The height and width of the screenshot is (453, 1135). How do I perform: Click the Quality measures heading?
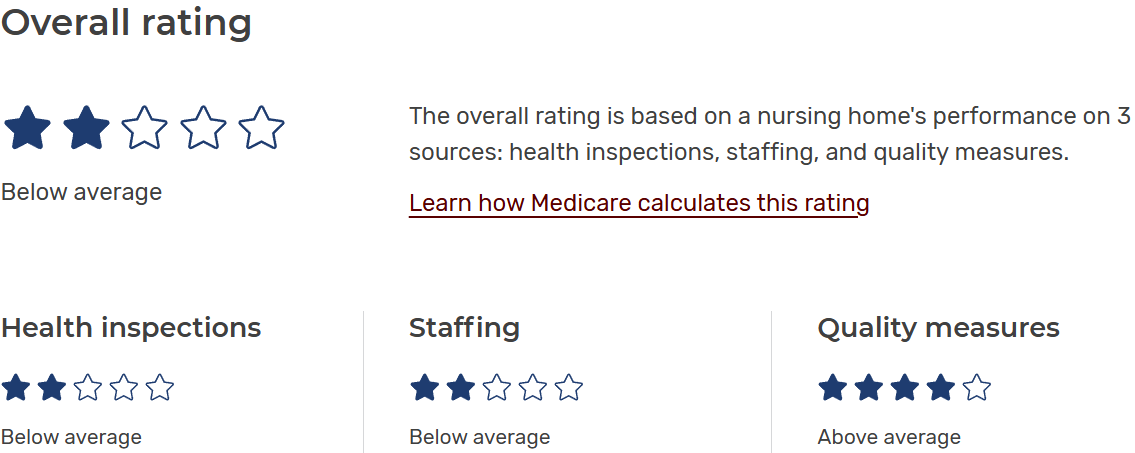point(938,328)
